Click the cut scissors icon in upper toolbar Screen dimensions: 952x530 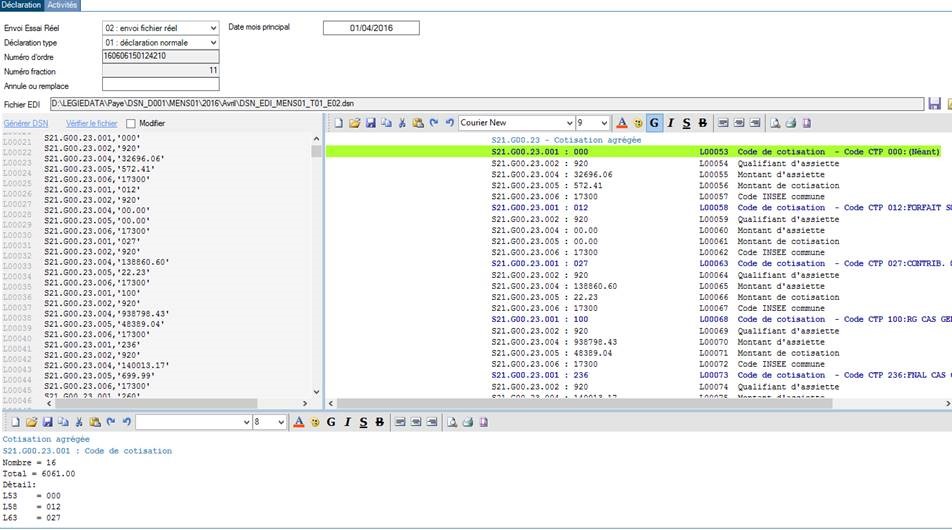[x=402, y=123]
